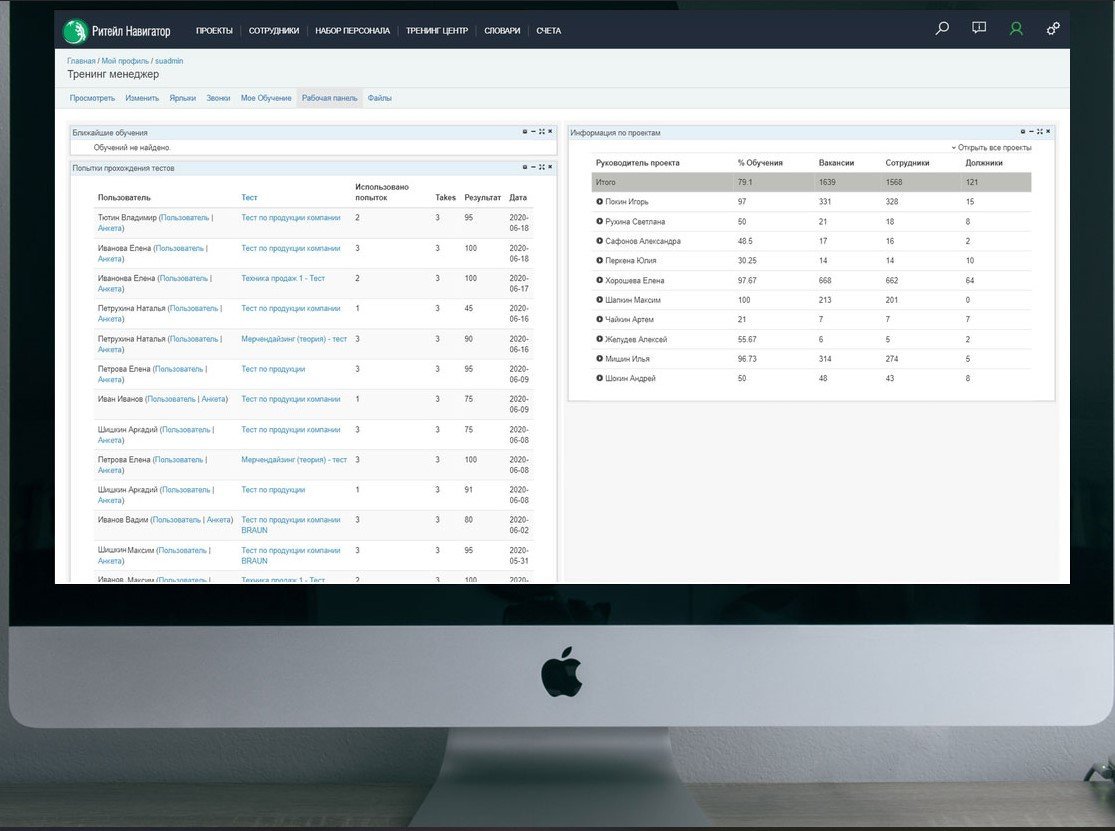Open the НАБОР ПЕРСОНАЛА menu

(352, 31)
